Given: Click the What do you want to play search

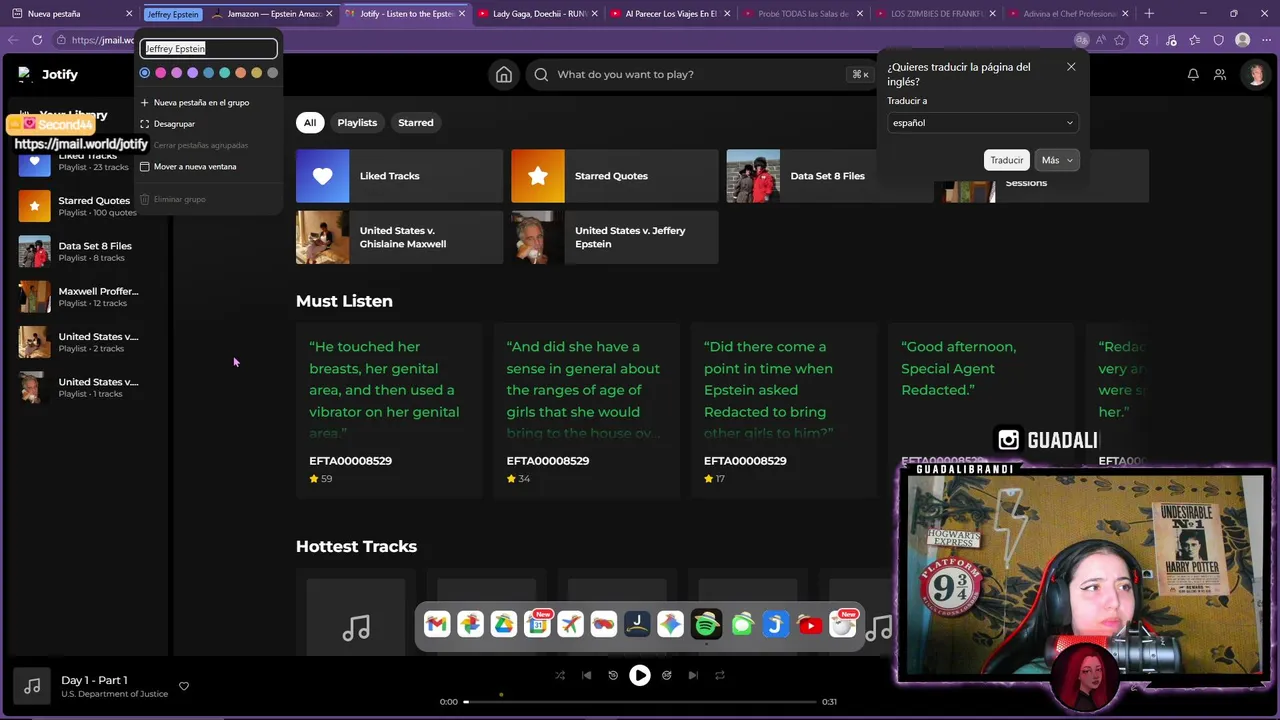Looking at the screenshot, I should [702, 74].
